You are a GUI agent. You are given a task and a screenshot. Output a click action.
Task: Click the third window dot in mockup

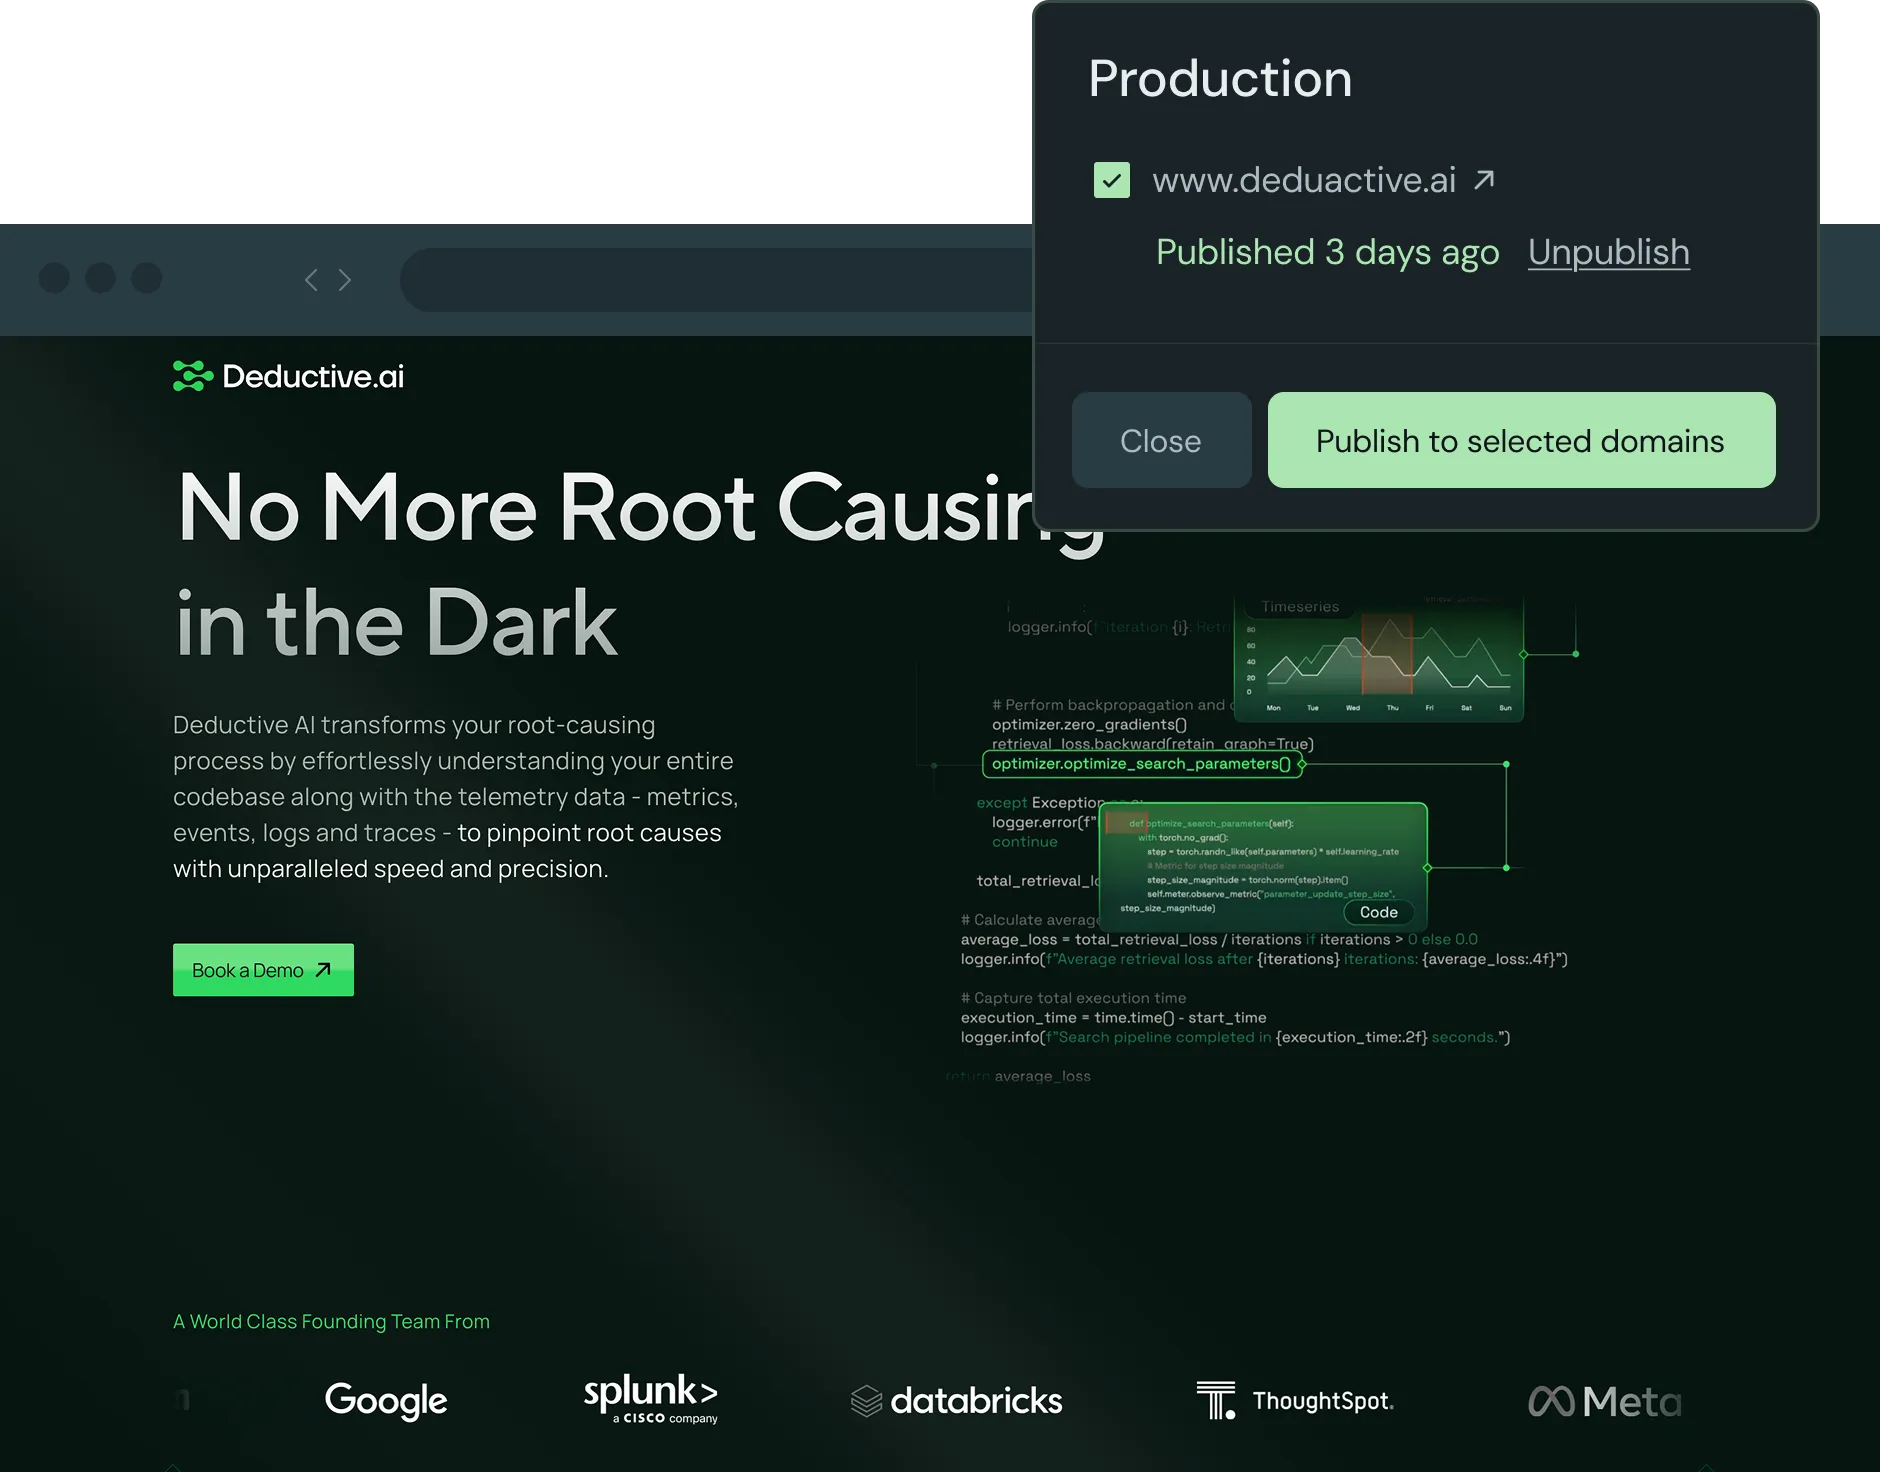pyautogui.click(x=146, y=278)
